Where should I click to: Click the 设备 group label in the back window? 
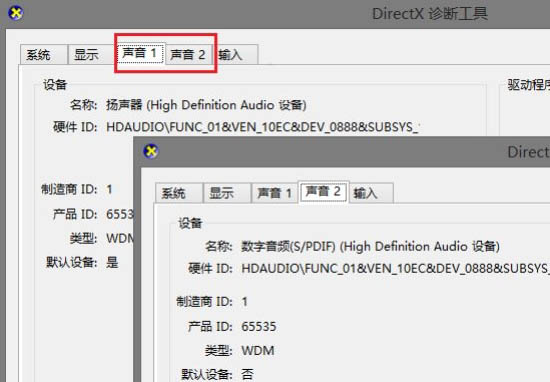[x=55, y=85]
